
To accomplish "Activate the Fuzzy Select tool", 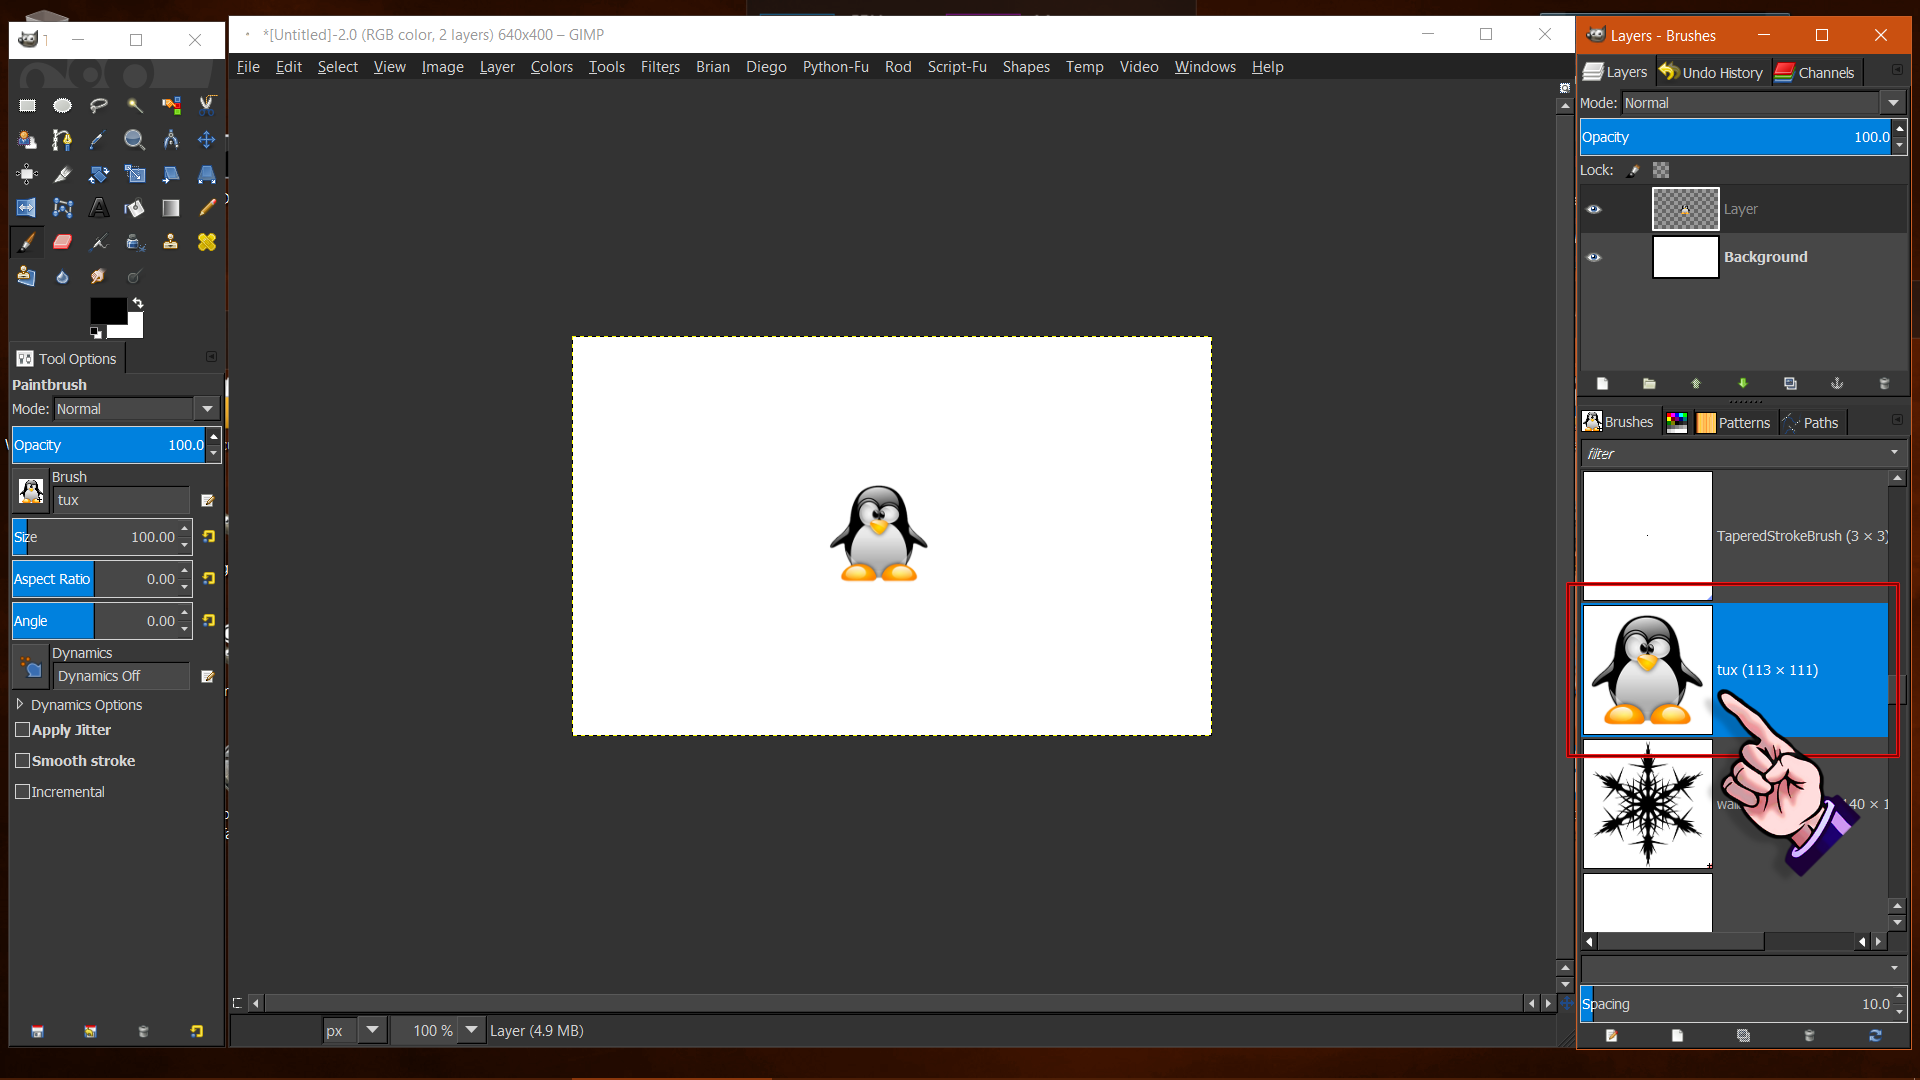I will (x=135, y=105).
